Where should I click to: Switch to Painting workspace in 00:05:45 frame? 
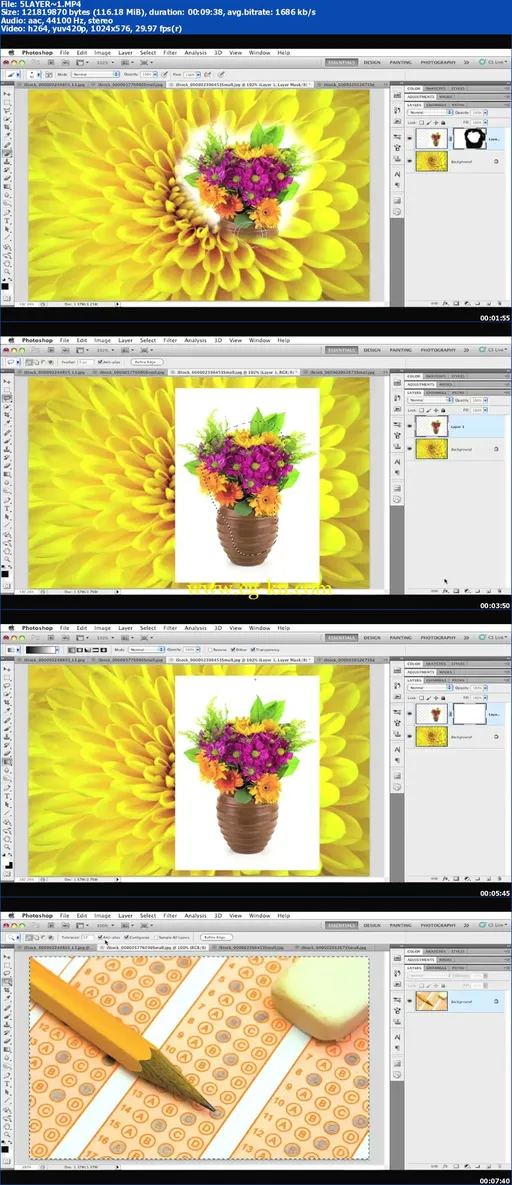(401, 637)
